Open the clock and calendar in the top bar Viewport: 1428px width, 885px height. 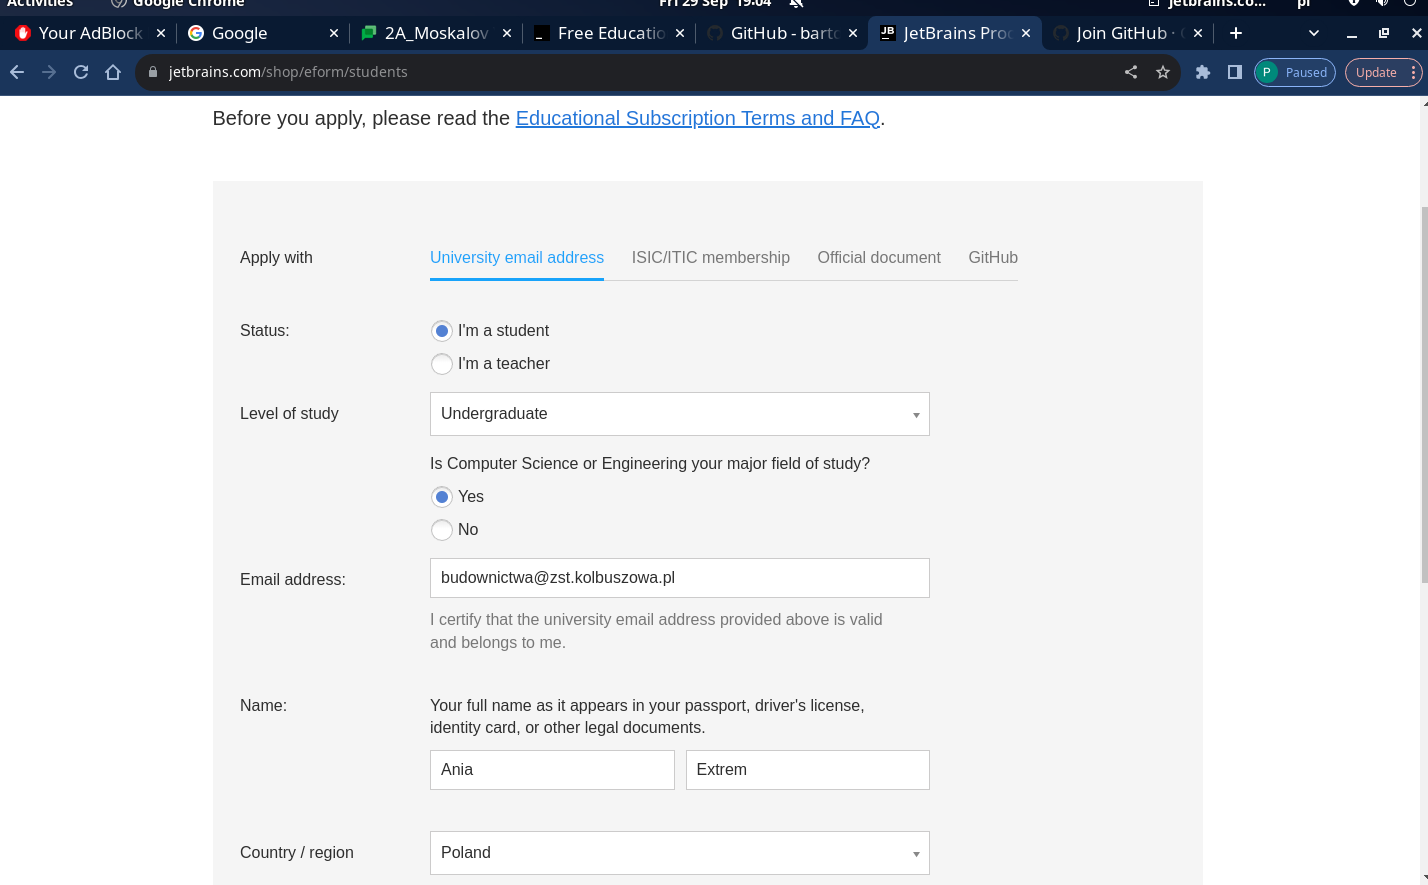click(715, 4)
